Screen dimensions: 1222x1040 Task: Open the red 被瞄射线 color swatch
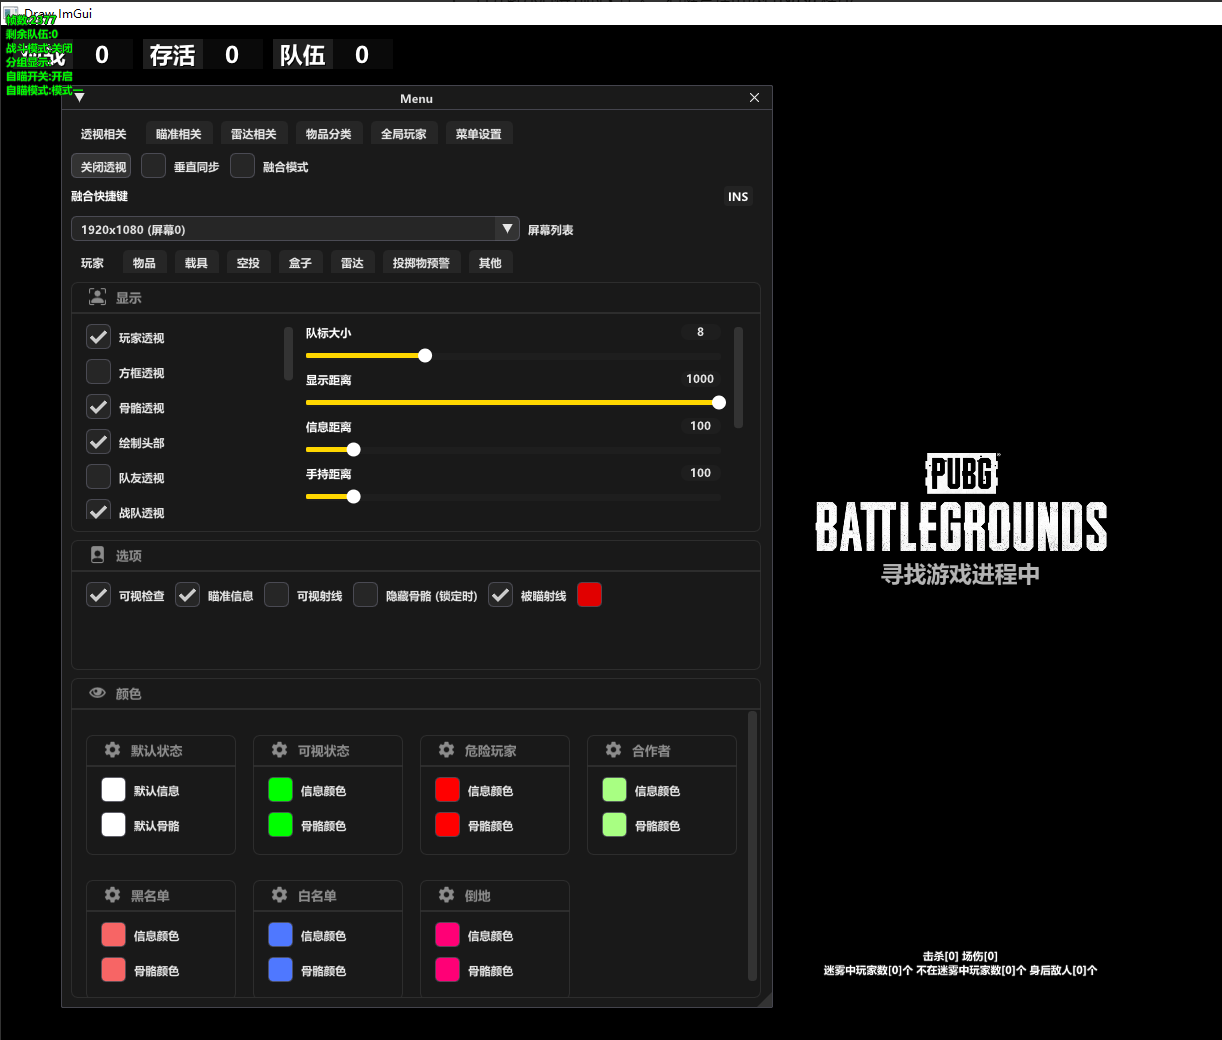click(590, 595)
